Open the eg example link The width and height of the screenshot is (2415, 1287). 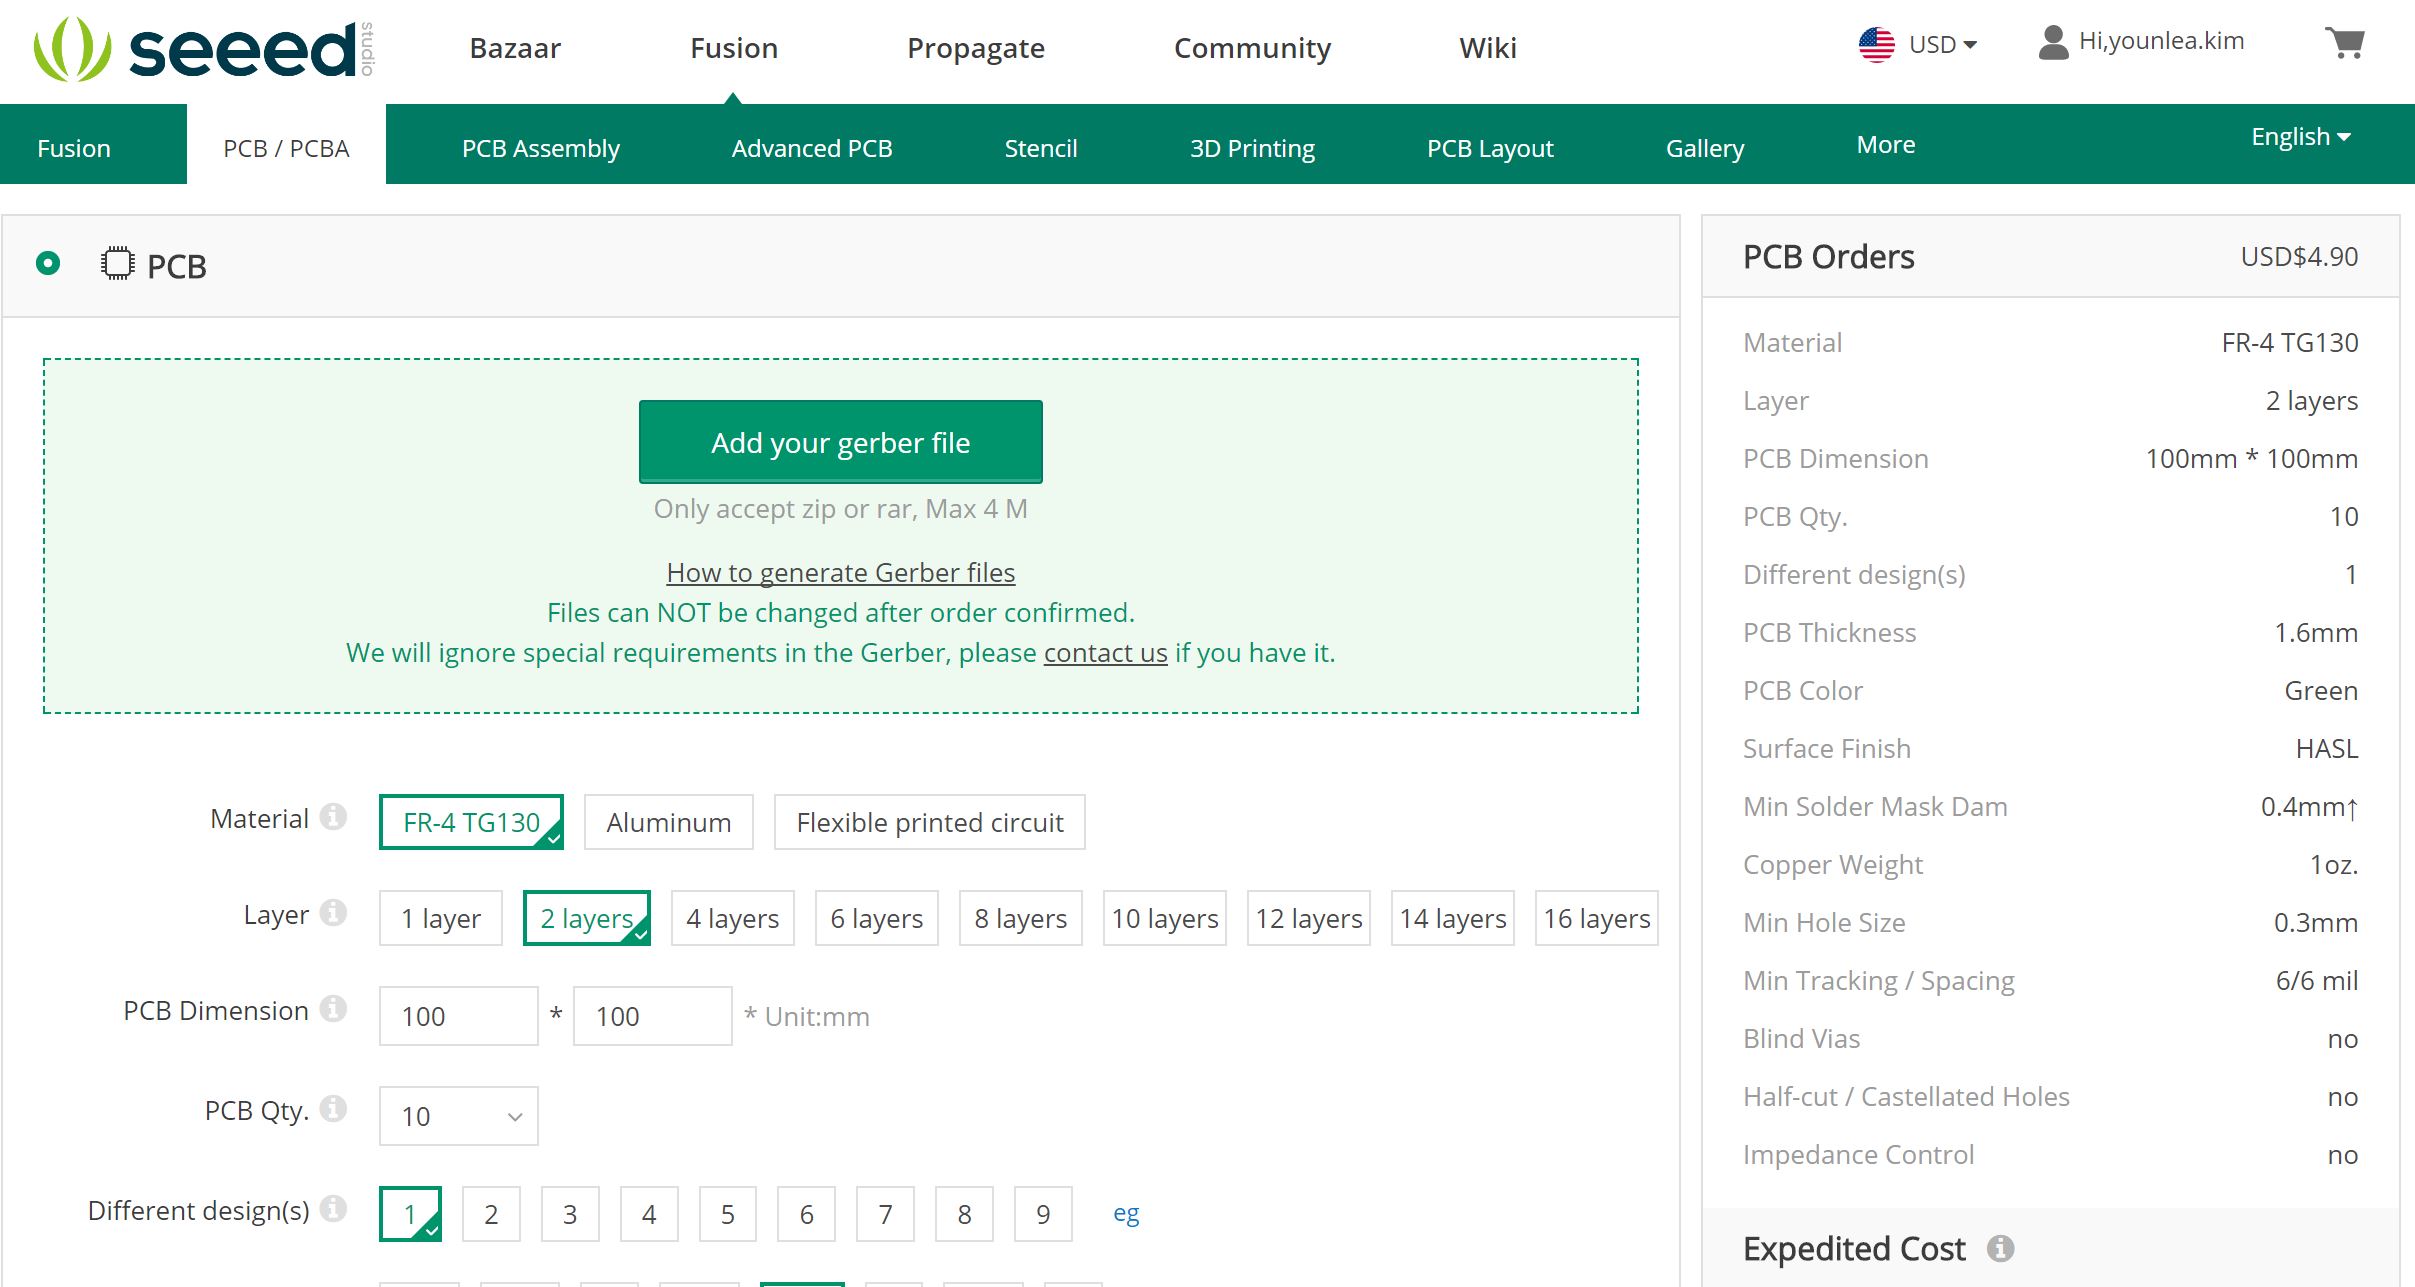1126,1214
